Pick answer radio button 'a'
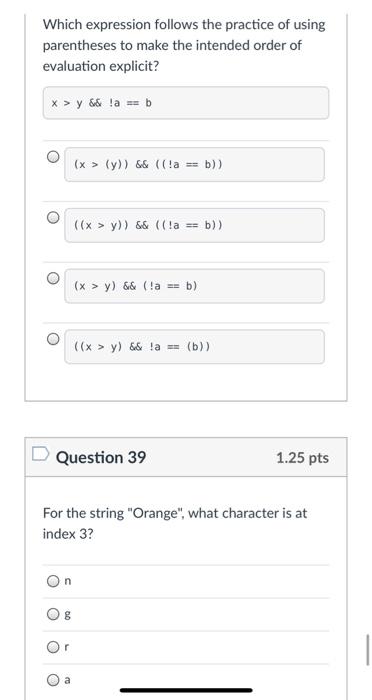Viewport: 372px width, 700px height. (x=53, y=680)
